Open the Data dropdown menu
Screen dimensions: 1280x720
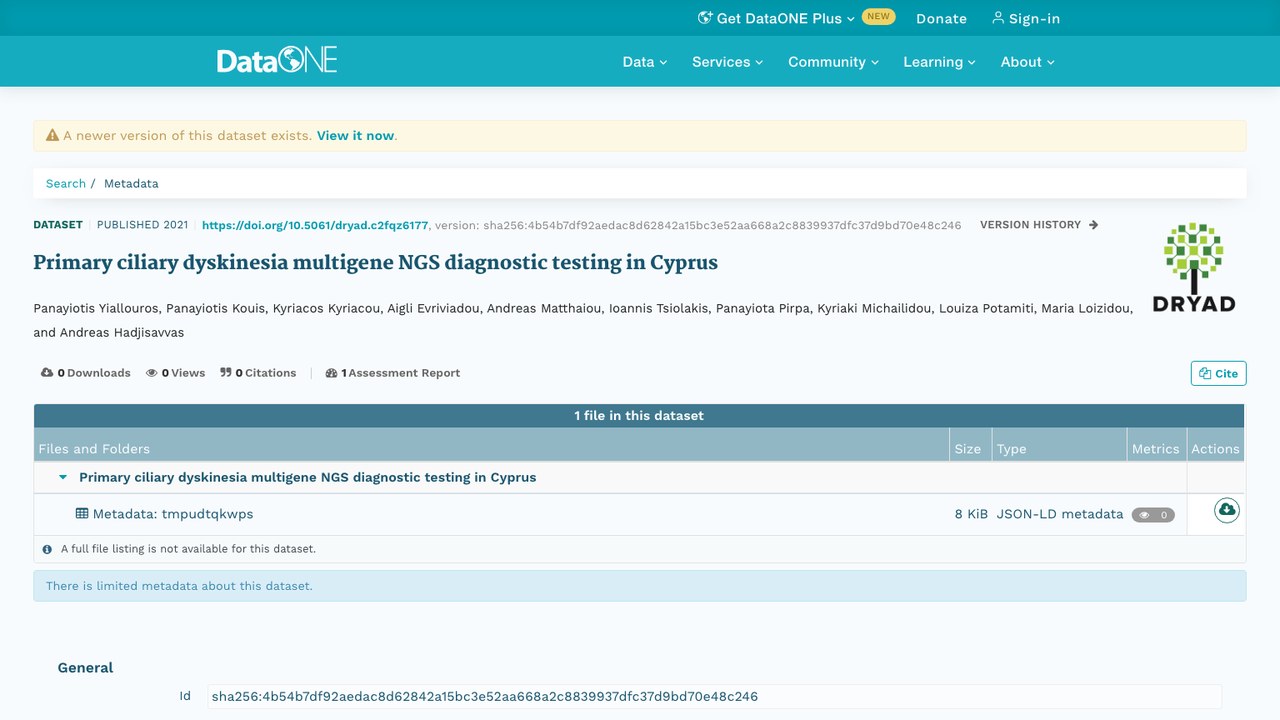pos(644,62)
